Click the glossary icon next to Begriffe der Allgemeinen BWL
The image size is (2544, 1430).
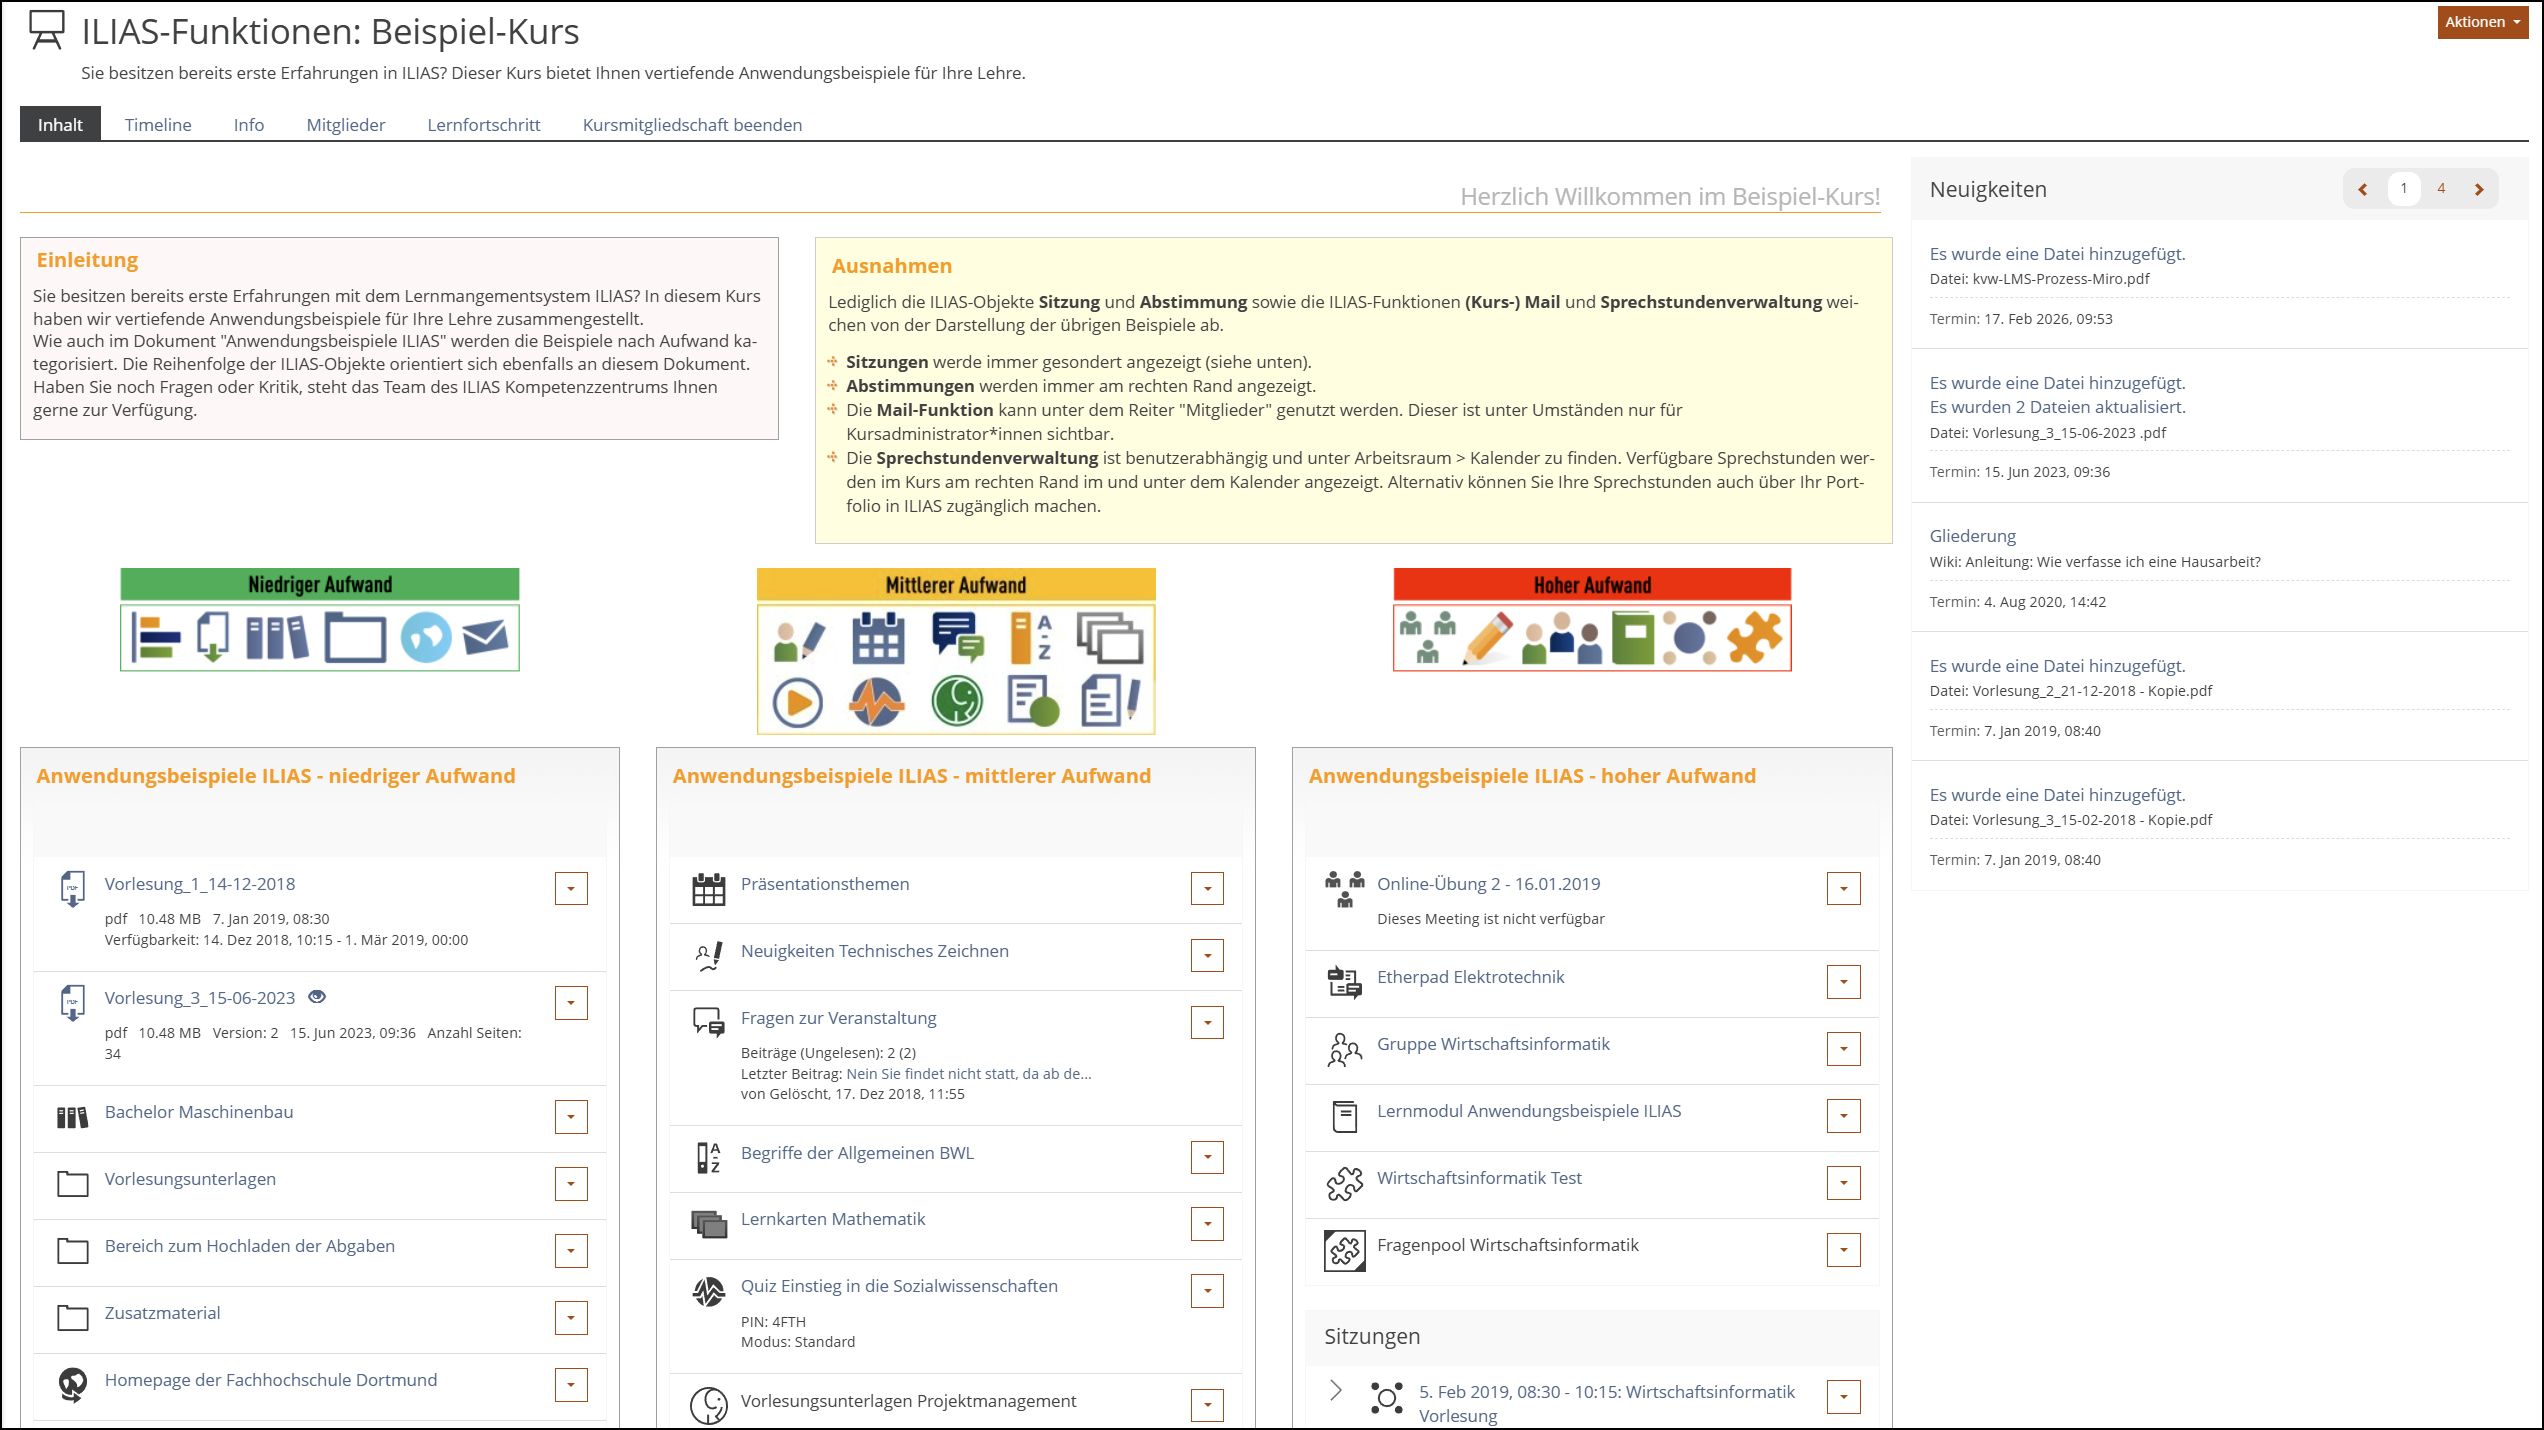click(708, 1158)
